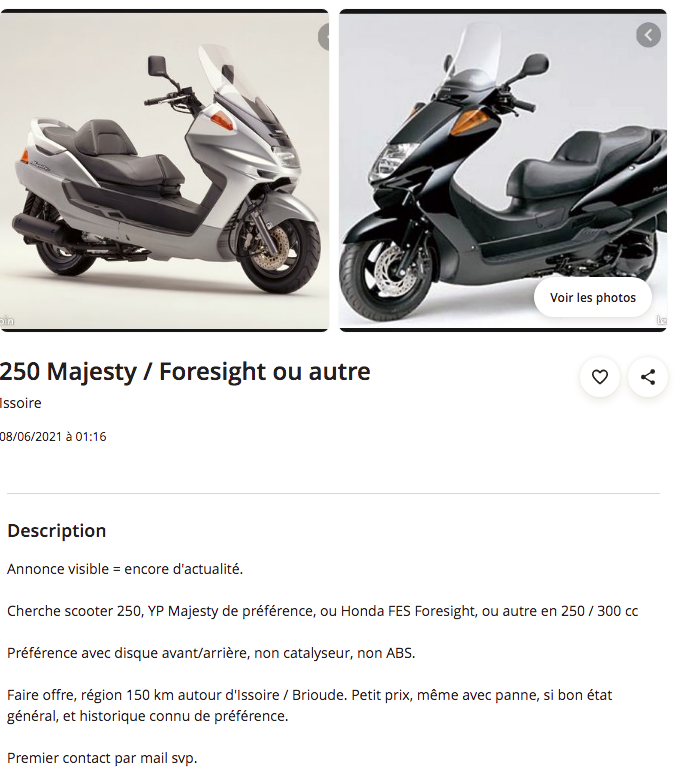This screenshot has height=780, width=680.
Task: Click the silver scooter's orange turn signal
Action: [222, 120]
